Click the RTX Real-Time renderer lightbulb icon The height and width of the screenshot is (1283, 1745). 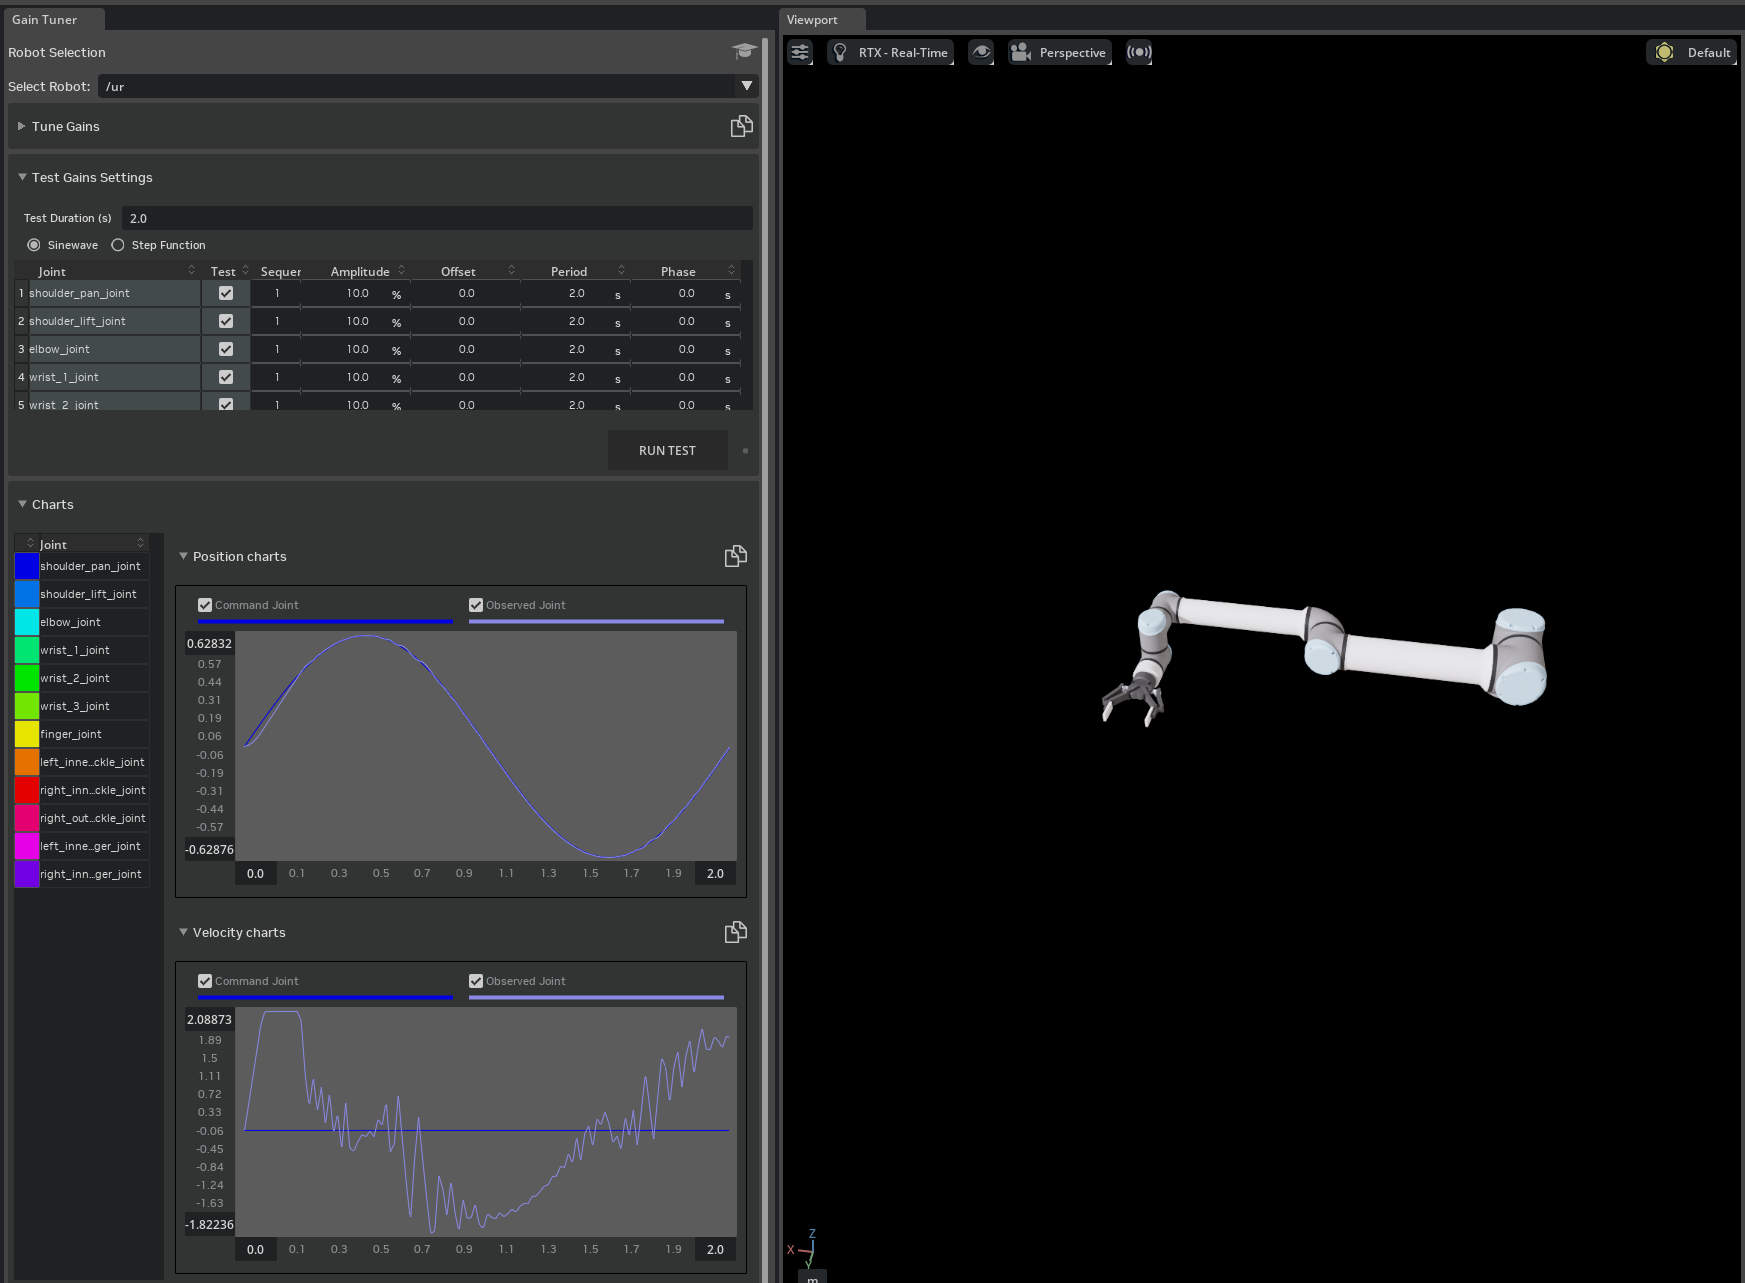point(840,53)
